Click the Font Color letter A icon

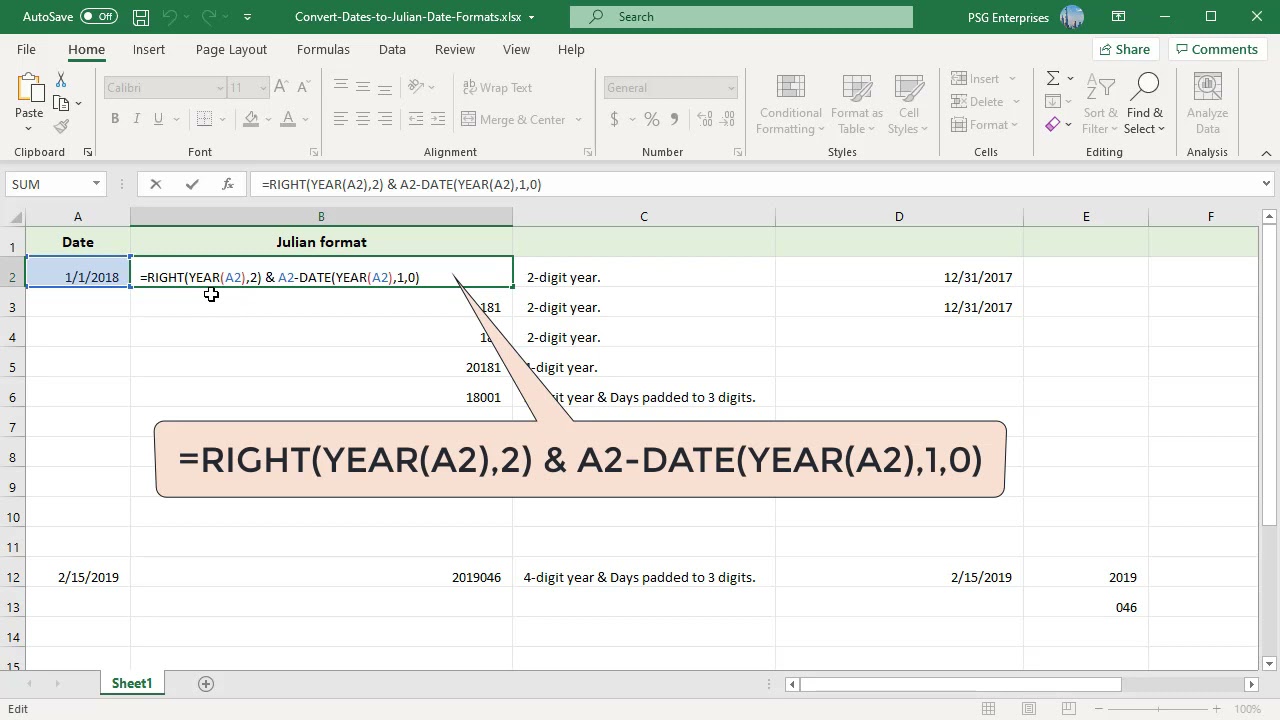pos(288,119)
